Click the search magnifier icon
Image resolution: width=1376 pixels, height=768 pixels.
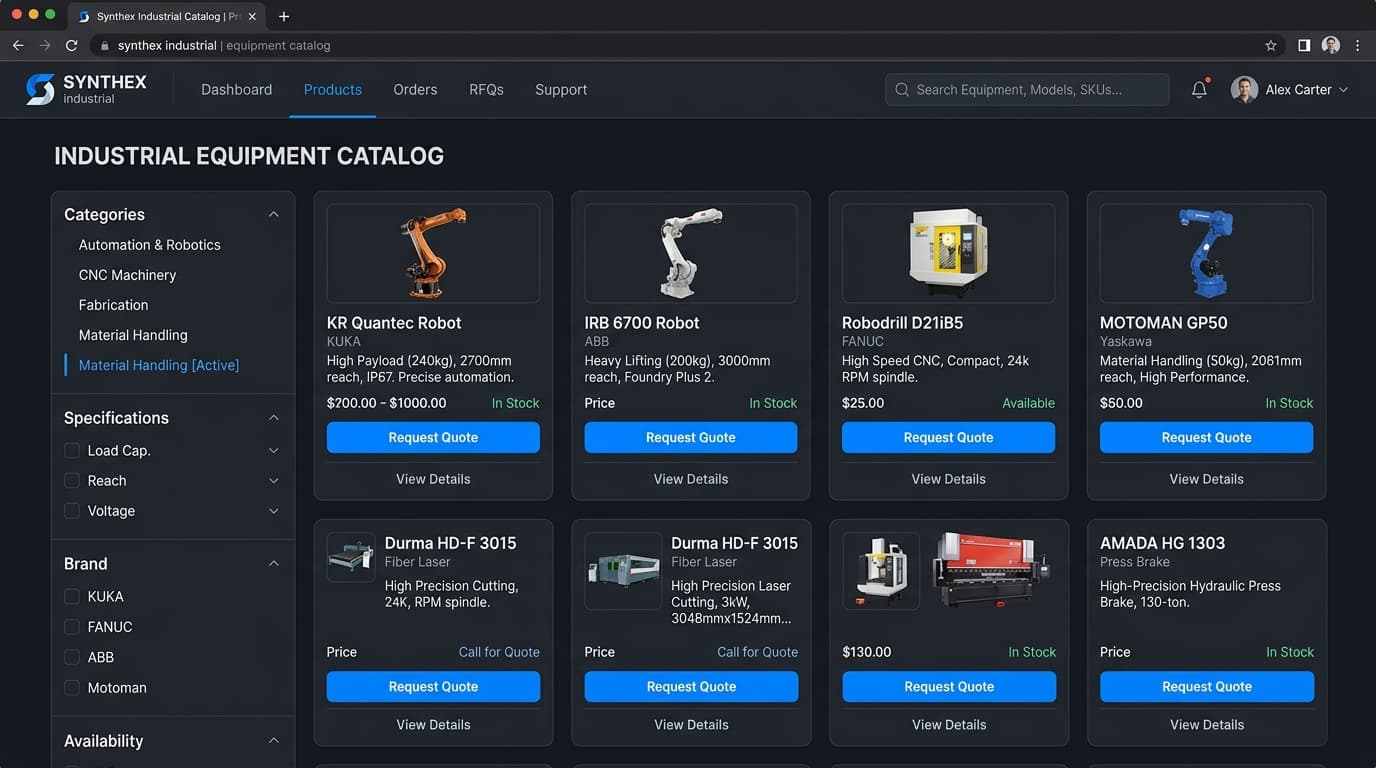pyautogui.click(x=902, y=90)
